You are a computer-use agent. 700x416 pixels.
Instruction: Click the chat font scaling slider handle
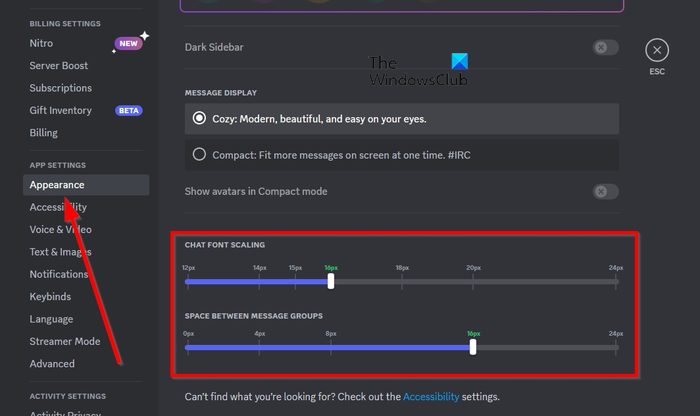(x=331, y=282)
